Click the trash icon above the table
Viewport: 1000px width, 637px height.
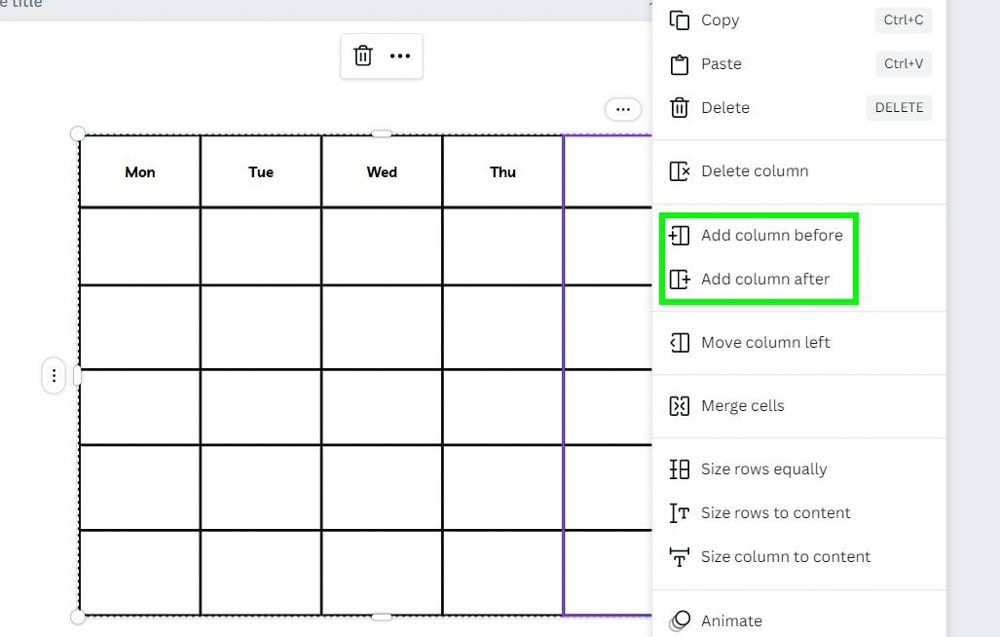(x=363, y=57)
